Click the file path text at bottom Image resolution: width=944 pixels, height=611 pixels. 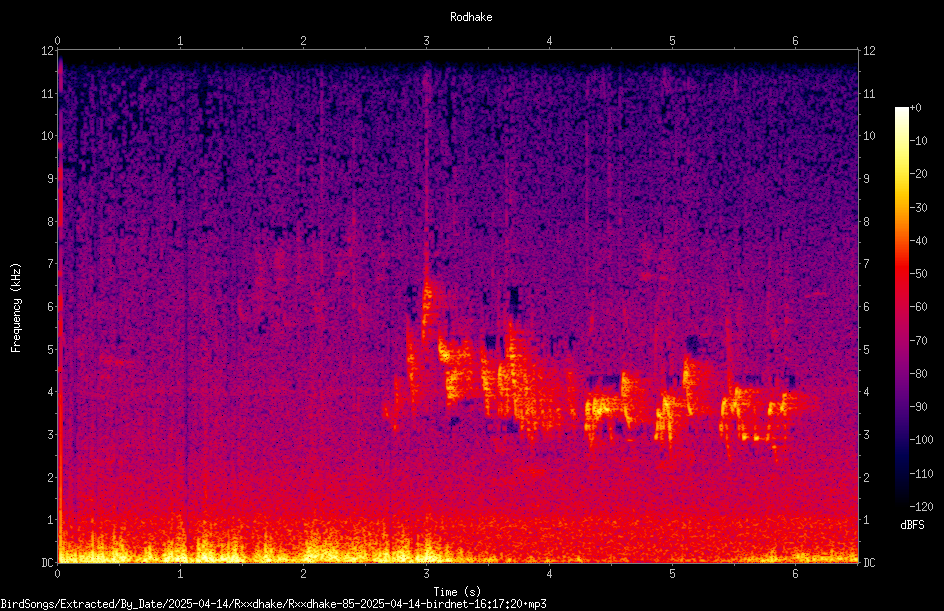point(273,603)
